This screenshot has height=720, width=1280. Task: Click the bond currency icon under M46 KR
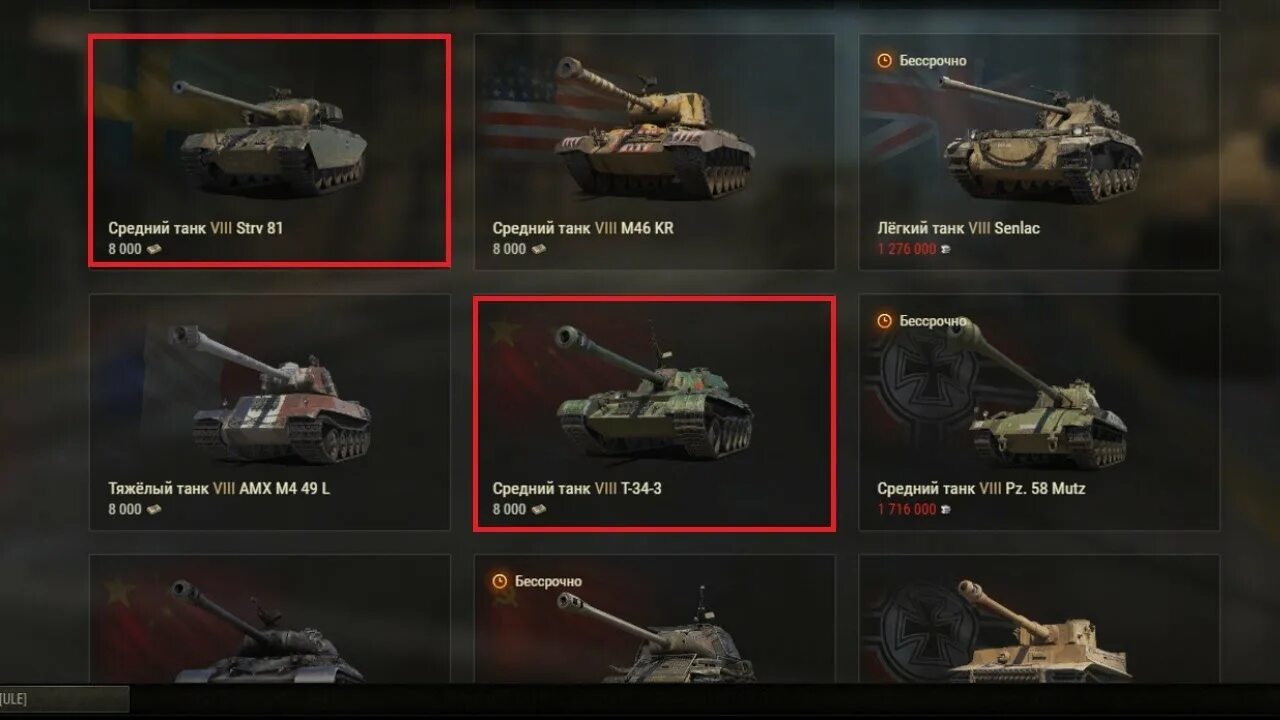coord(538,249)
